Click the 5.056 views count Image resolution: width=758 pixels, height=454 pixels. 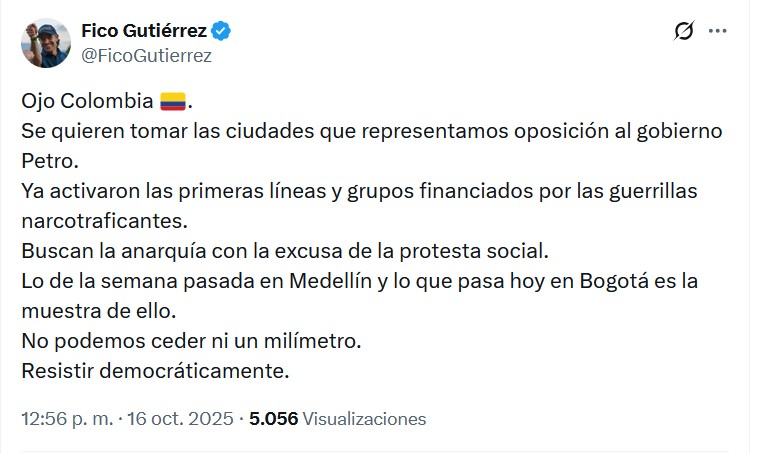274,419
